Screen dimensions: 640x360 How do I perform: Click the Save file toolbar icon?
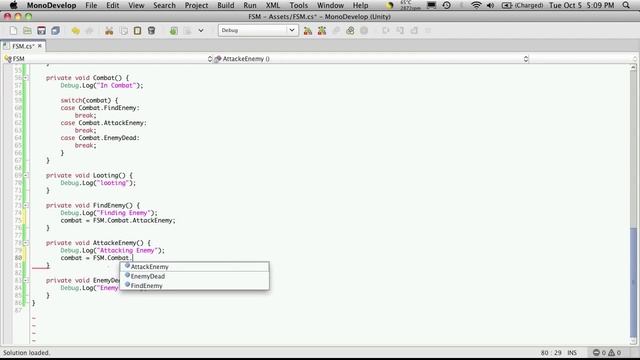41,31
